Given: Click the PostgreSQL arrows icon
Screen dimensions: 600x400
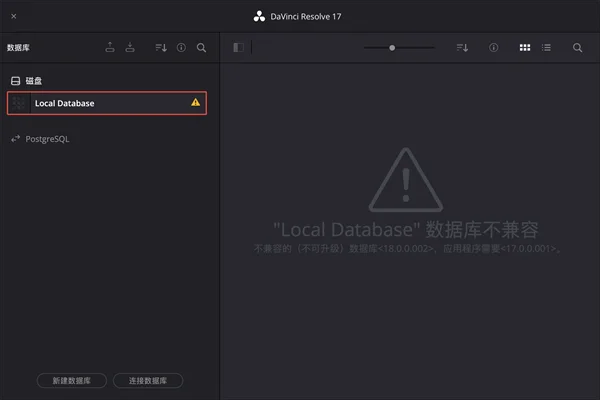Looking at the screenshot, I should 15,139.
